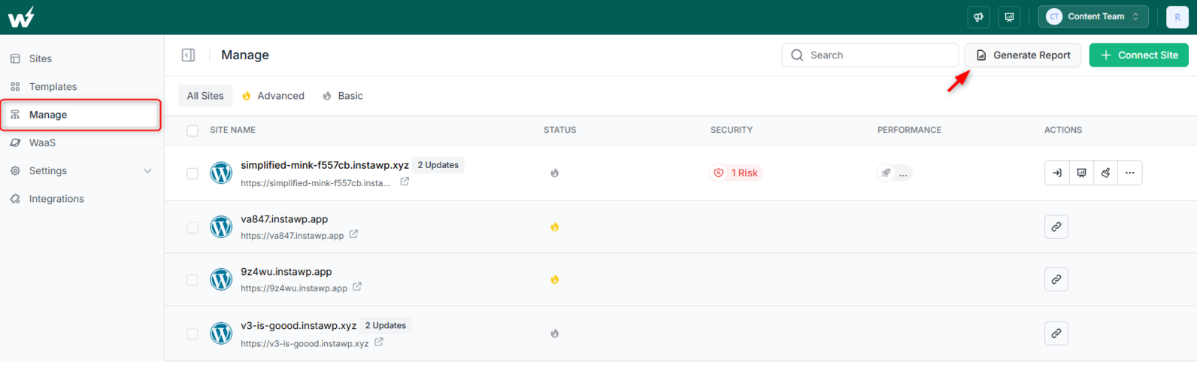This screenshot has width=1197, height=376.
Task: Click the Search input field
Action: pyautogui.click(x=870, y=55)
